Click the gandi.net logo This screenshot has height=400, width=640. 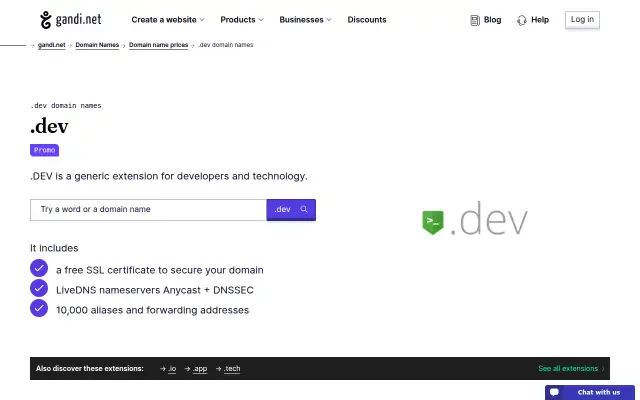(71, 20)
